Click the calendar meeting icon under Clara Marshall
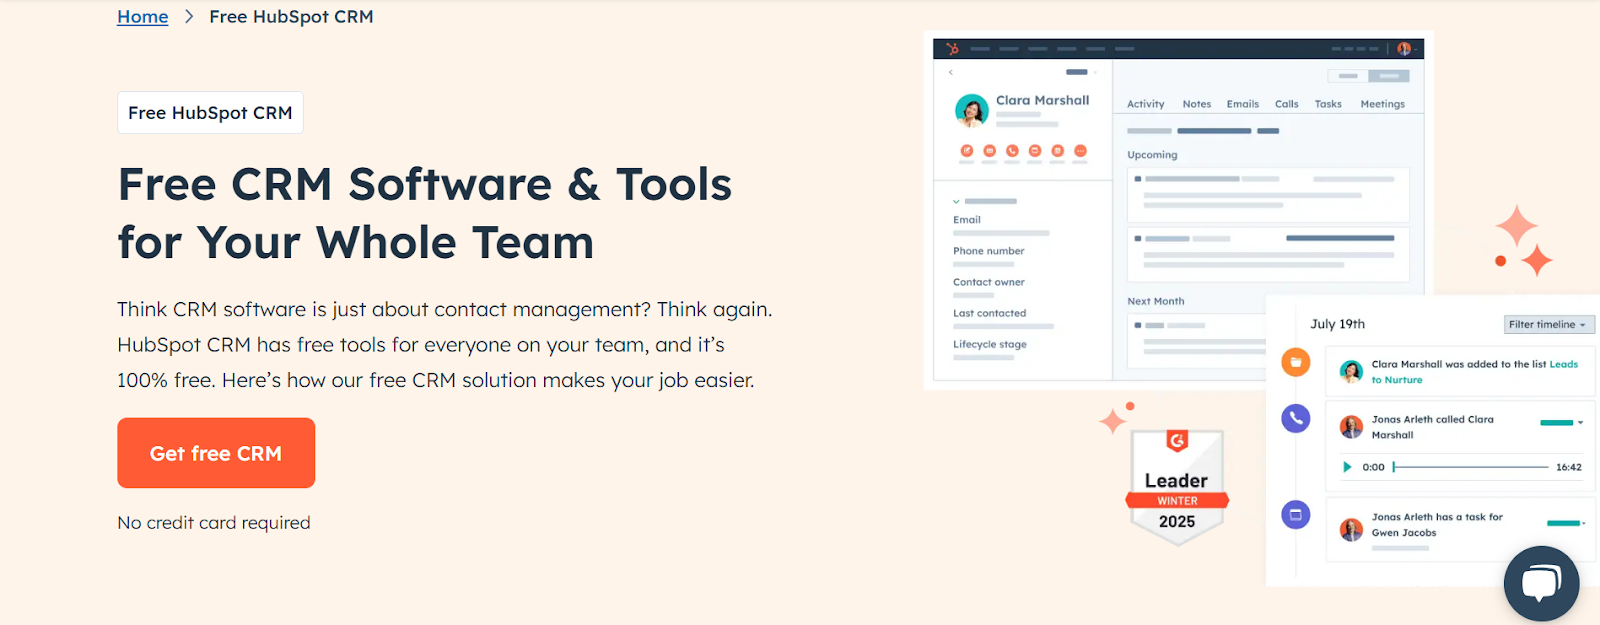The width and height of the screenshot is (1600, 625). tap(1057, 151)
